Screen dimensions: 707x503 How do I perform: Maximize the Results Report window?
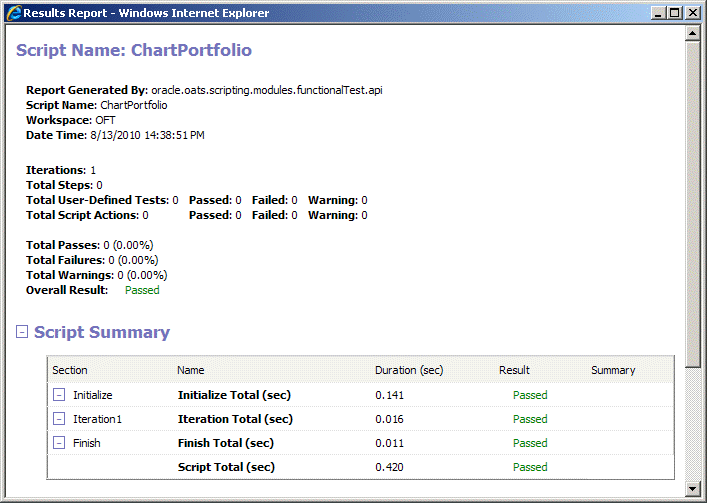coord(675,13)
